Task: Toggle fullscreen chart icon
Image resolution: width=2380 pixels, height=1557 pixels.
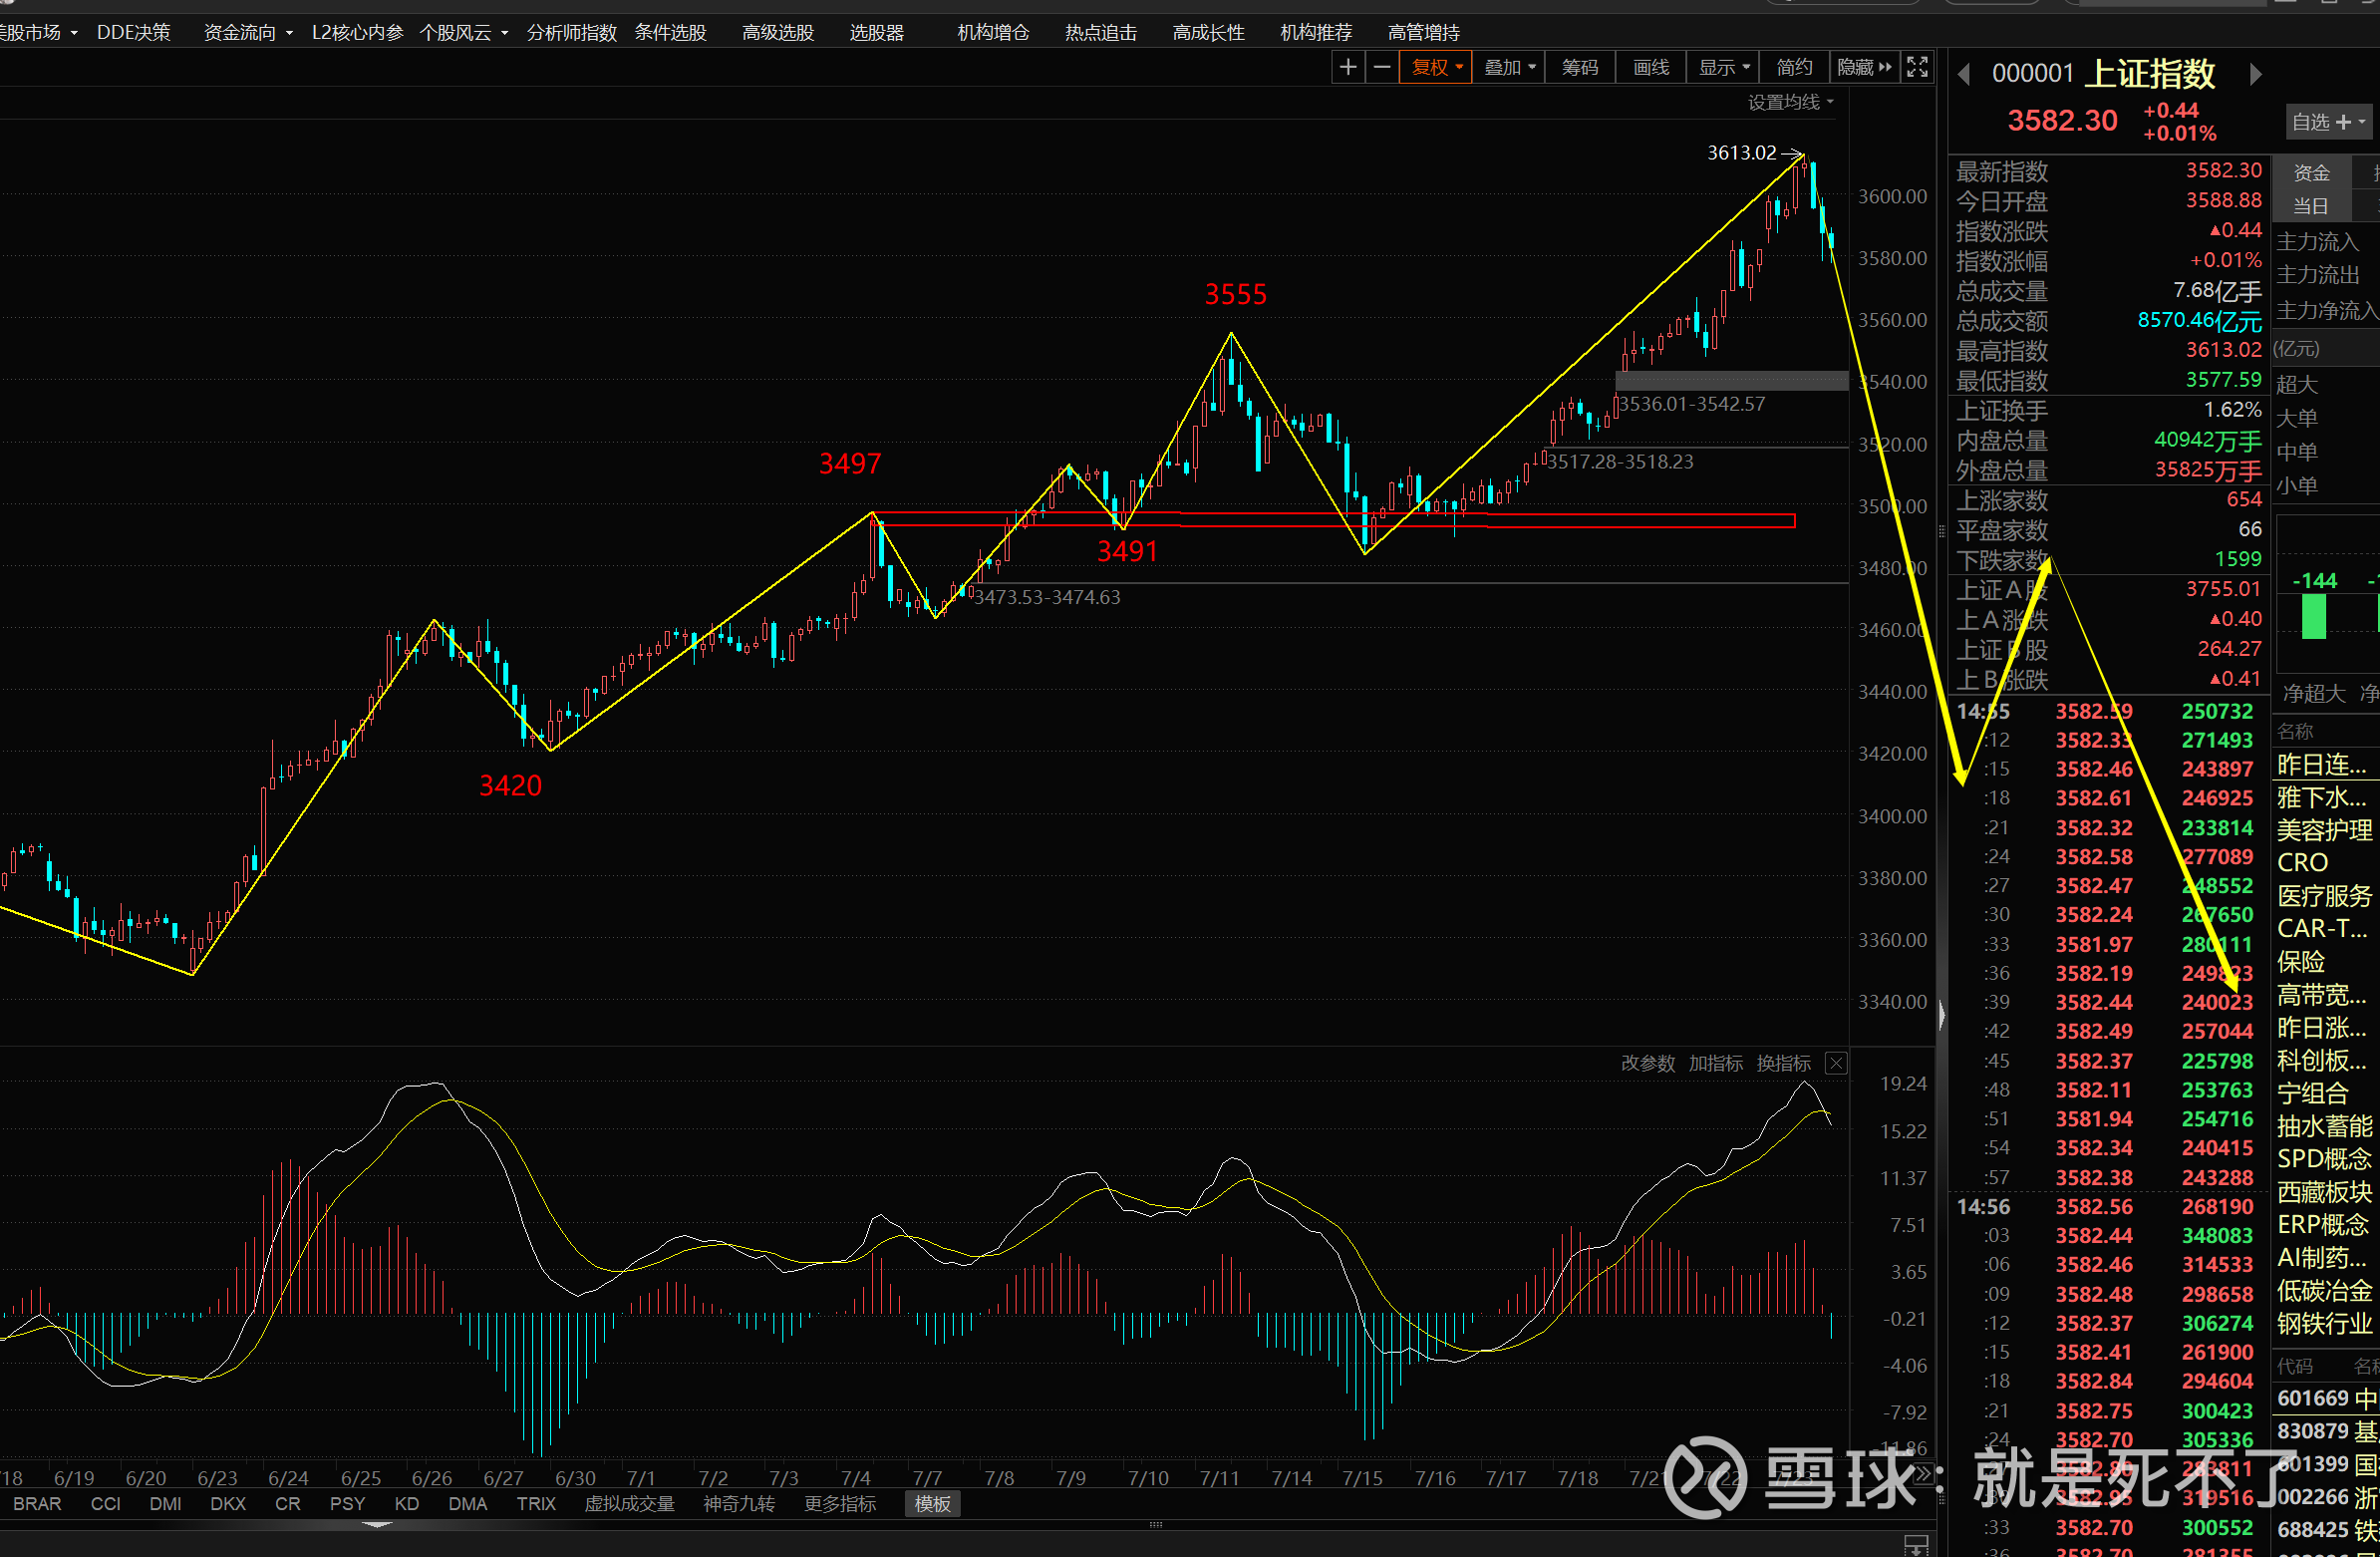Action: coord(1917,67)
